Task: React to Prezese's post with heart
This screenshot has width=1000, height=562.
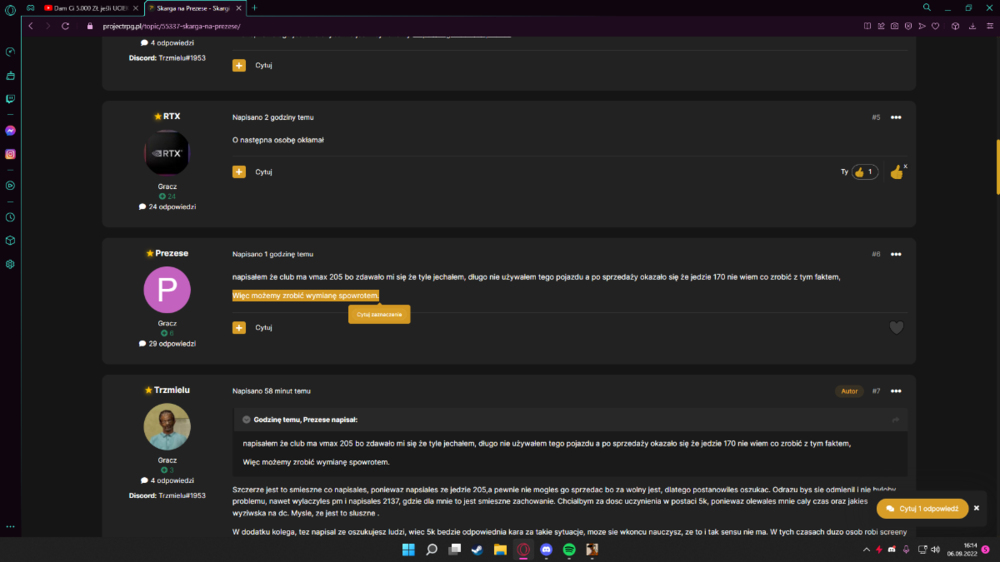Action: pyautogui.click(x=896, y=327)
